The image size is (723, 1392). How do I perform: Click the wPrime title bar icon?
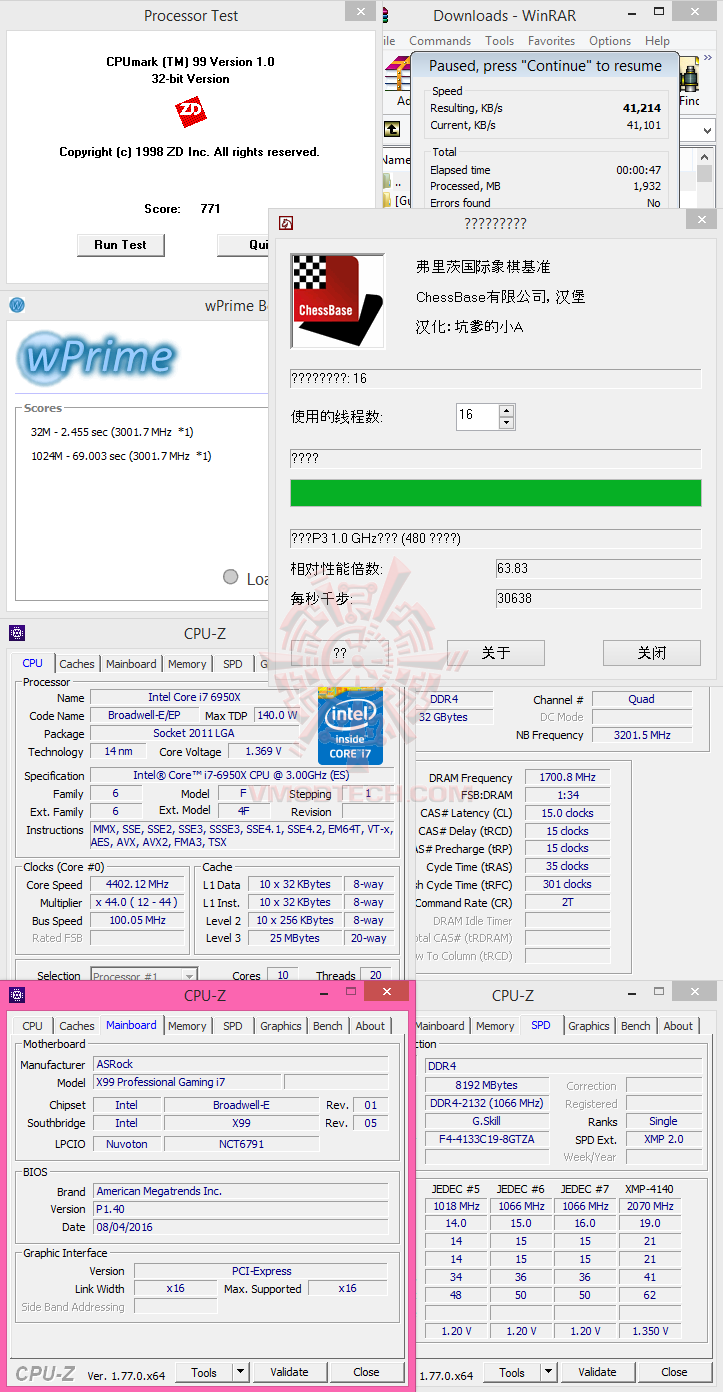tap(17, 306)
